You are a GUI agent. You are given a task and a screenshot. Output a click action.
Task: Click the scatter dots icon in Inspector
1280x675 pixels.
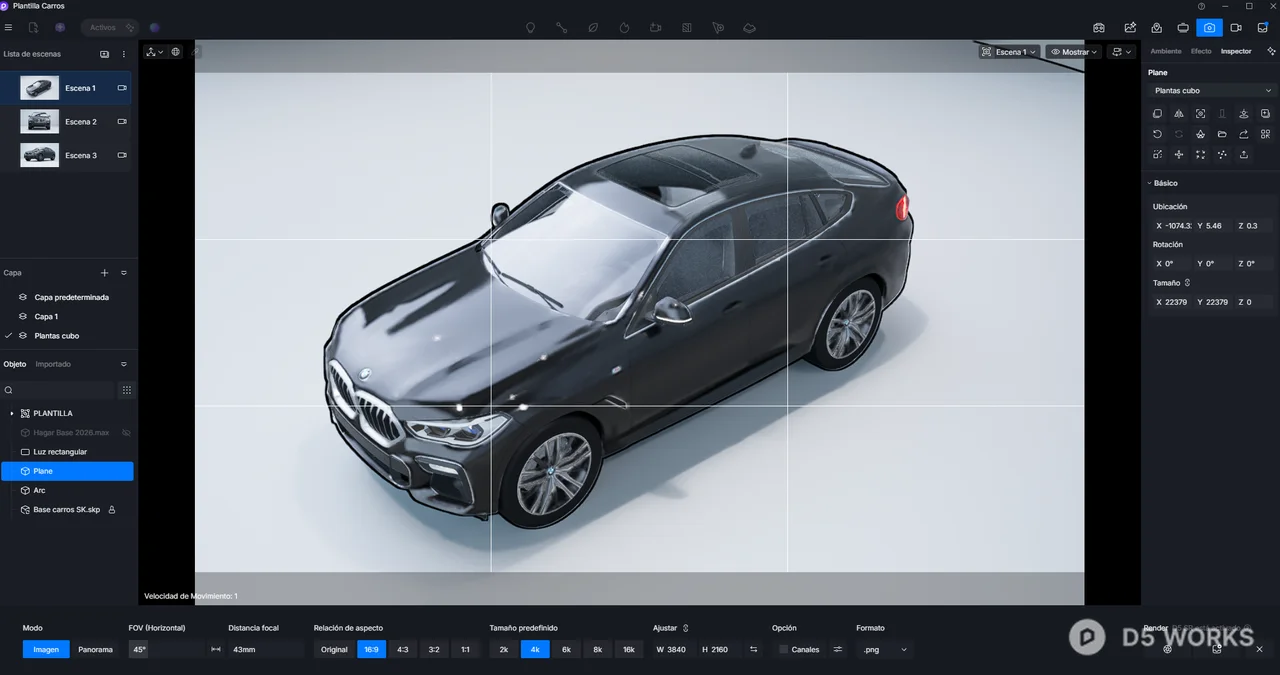coord(1222,155)
